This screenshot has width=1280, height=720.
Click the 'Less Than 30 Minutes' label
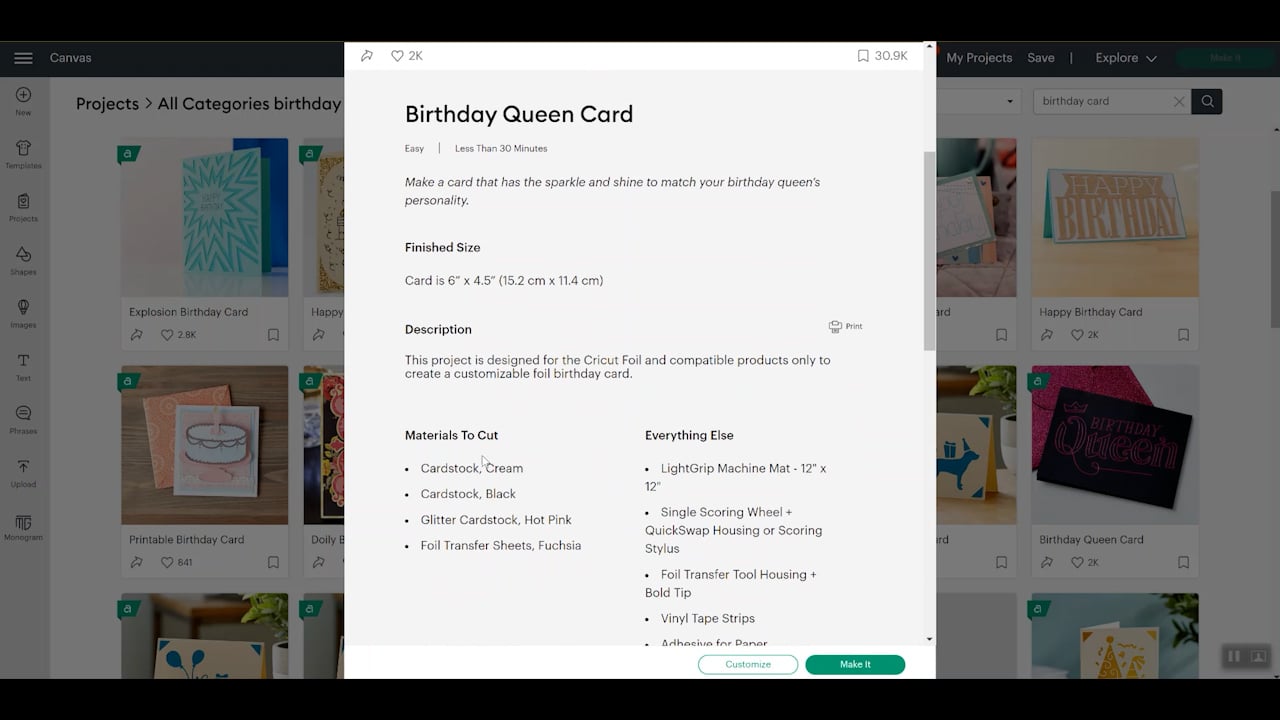[501, 148]
